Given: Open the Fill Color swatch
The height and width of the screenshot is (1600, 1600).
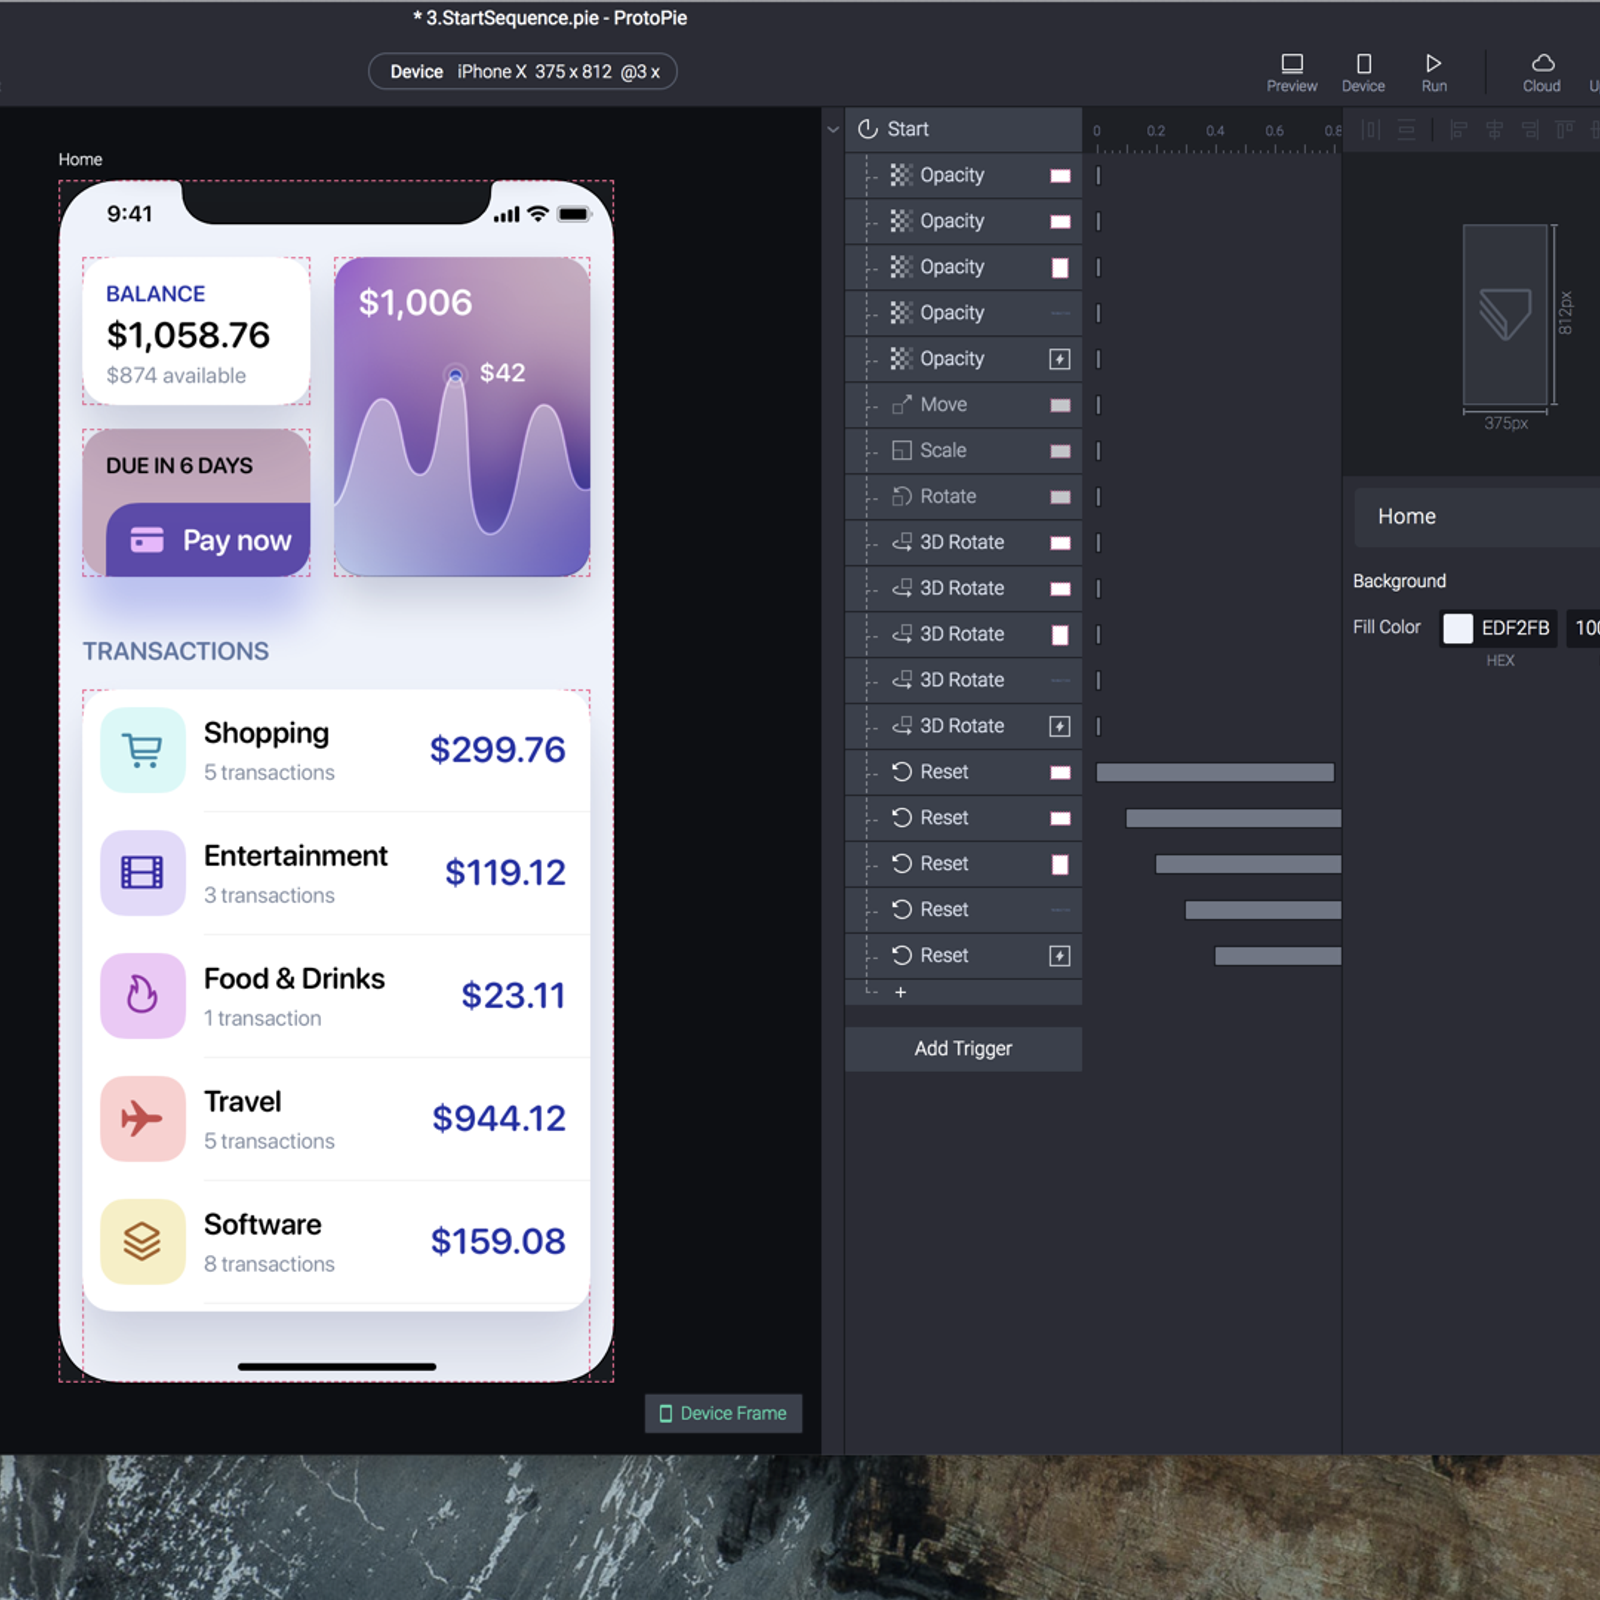Looking at the screenshot, I should [1457, 628].
